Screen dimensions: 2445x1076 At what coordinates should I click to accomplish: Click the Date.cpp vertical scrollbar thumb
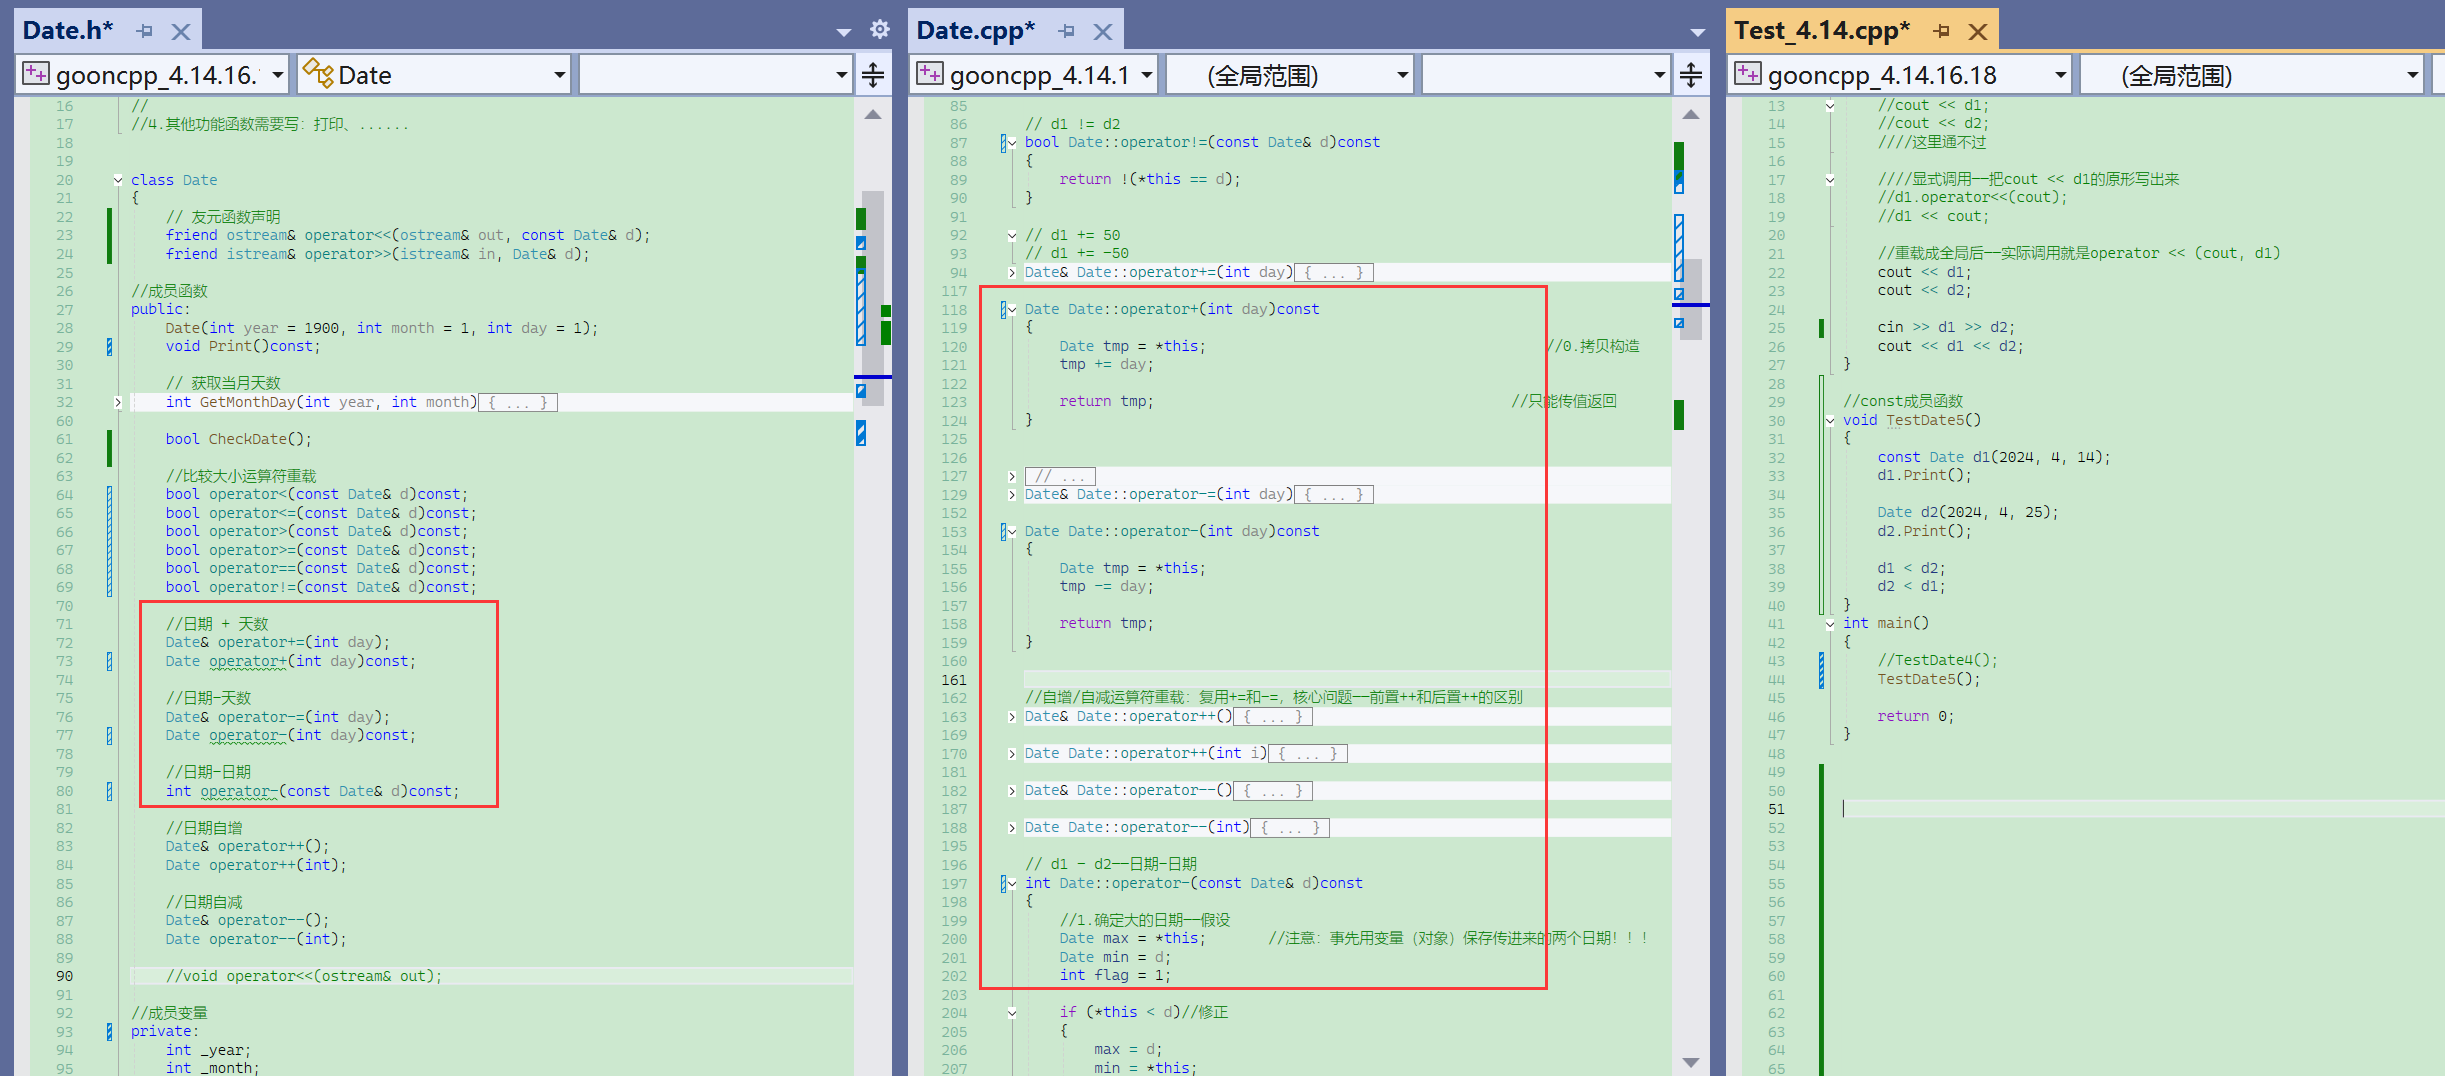coord(1691,300)
